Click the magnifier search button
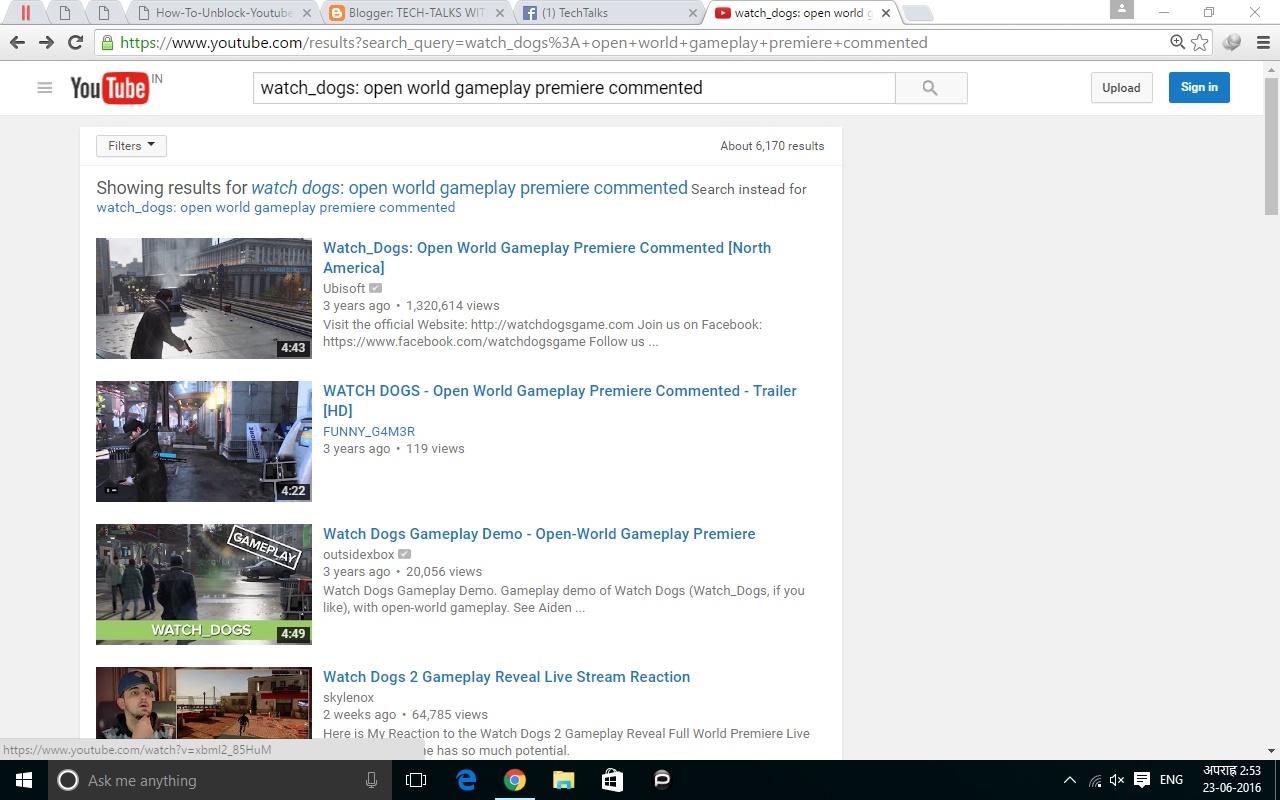The width and height of the screenshot is (1280, 800). coord(930,88)
